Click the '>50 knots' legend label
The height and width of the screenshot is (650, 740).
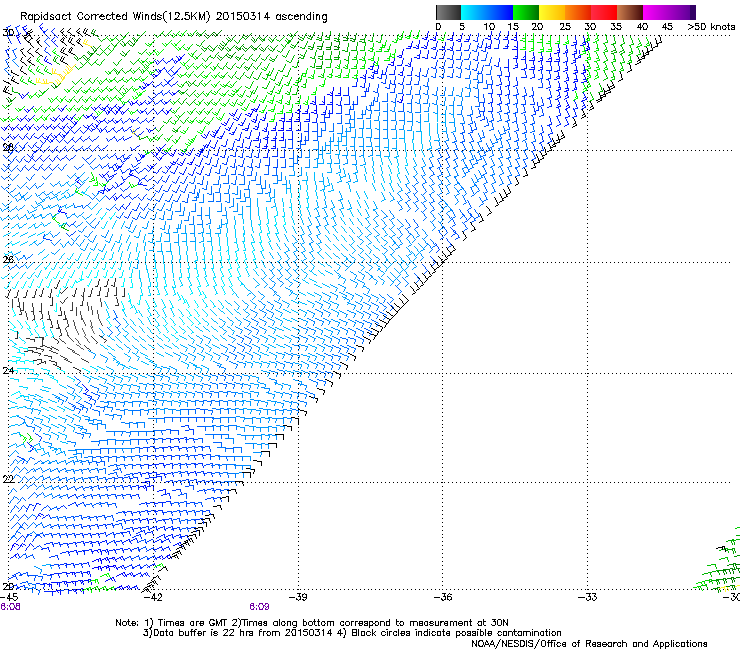point(711,27)
